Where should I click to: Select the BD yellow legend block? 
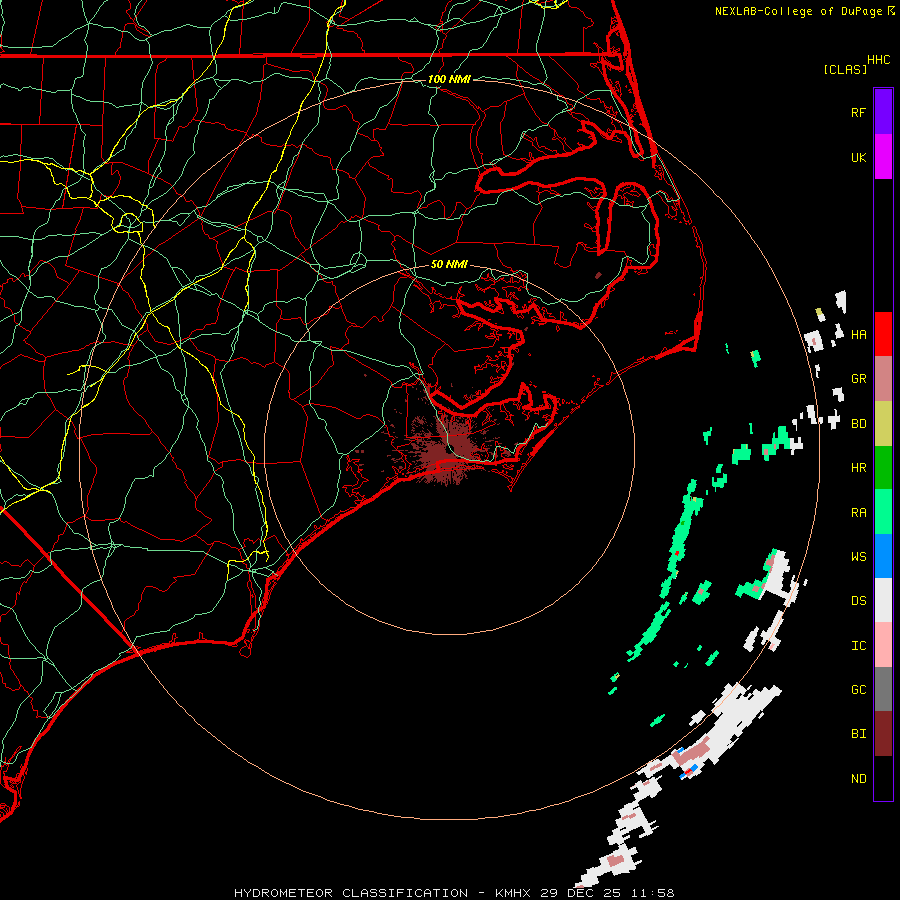point(883,424)
